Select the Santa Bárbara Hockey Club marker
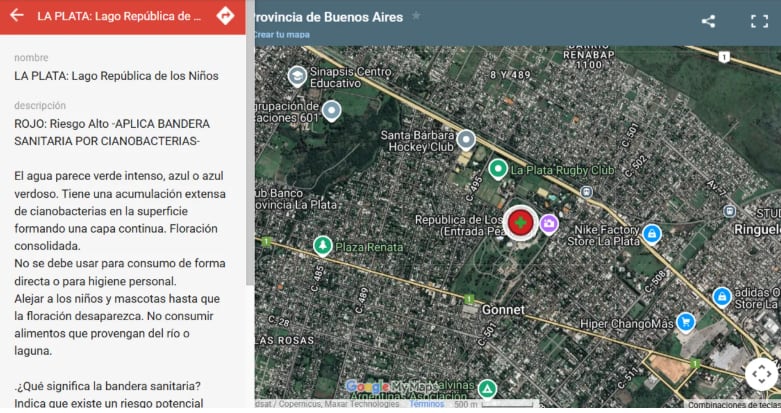The height and width of the screenshot is (413, 781). pos(466,140)
